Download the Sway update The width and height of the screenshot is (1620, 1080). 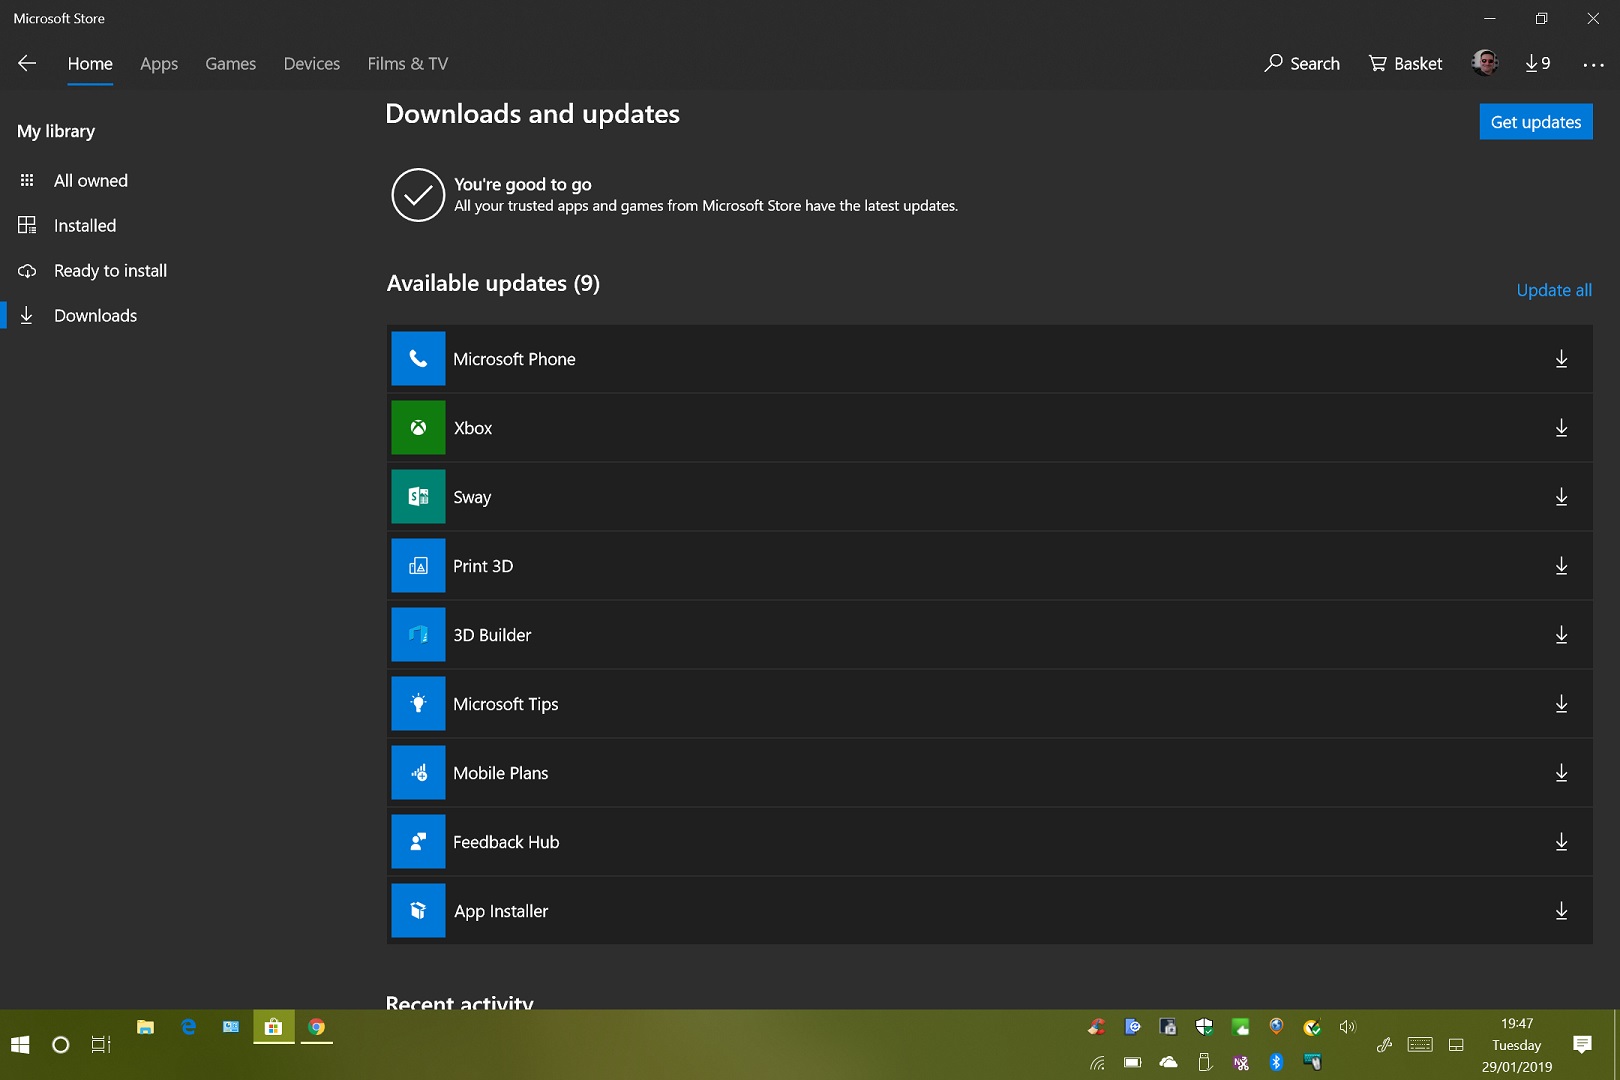click(x=1561, y=497)
